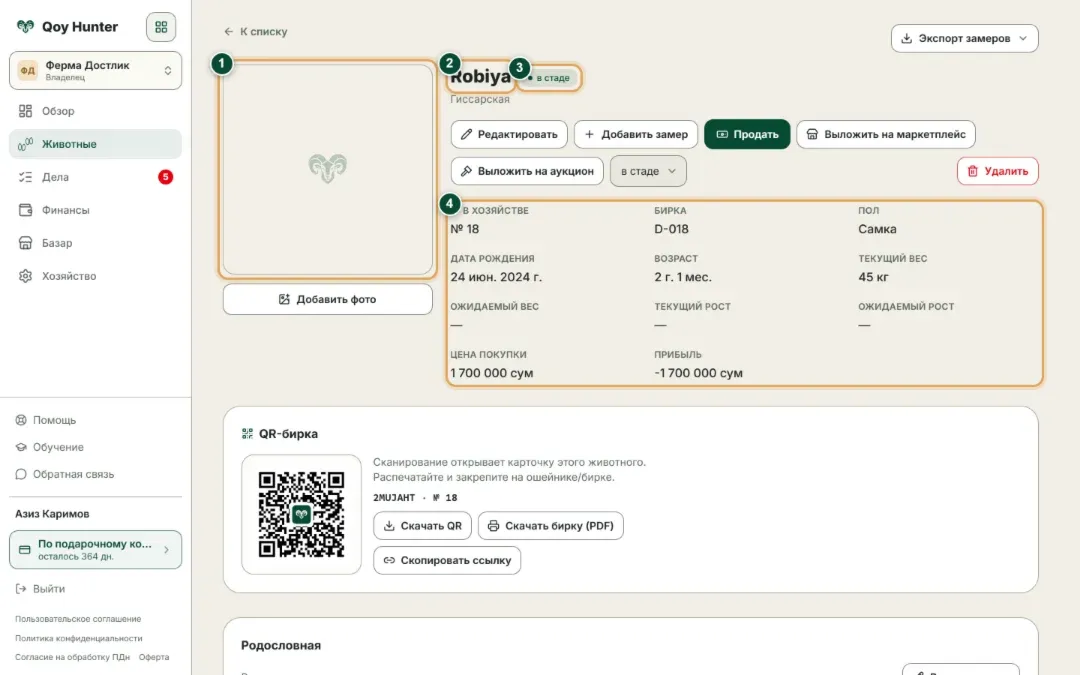Click the sex value Самка
This screenshot has width=1080, height=675.
[x=877, y=229]
